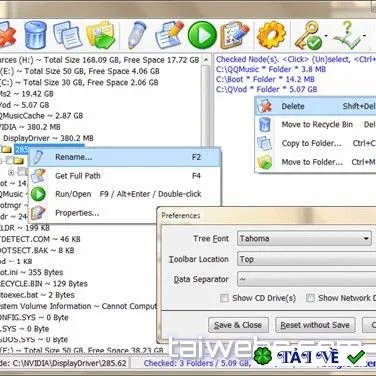Open the Tree Font dropdown showing Tahoma
Viewport: 376px width, 376px height.
[304, 238]
